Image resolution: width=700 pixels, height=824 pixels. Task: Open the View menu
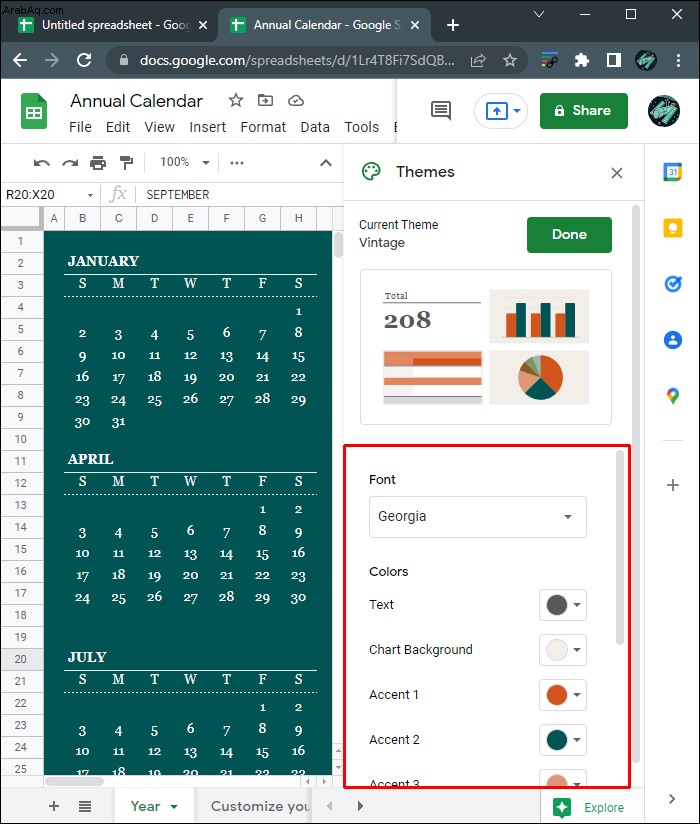click(159, 127)
